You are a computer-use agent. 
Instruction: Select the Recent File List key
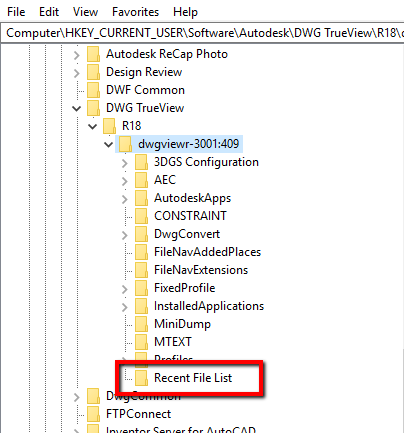tap(193, 378)
